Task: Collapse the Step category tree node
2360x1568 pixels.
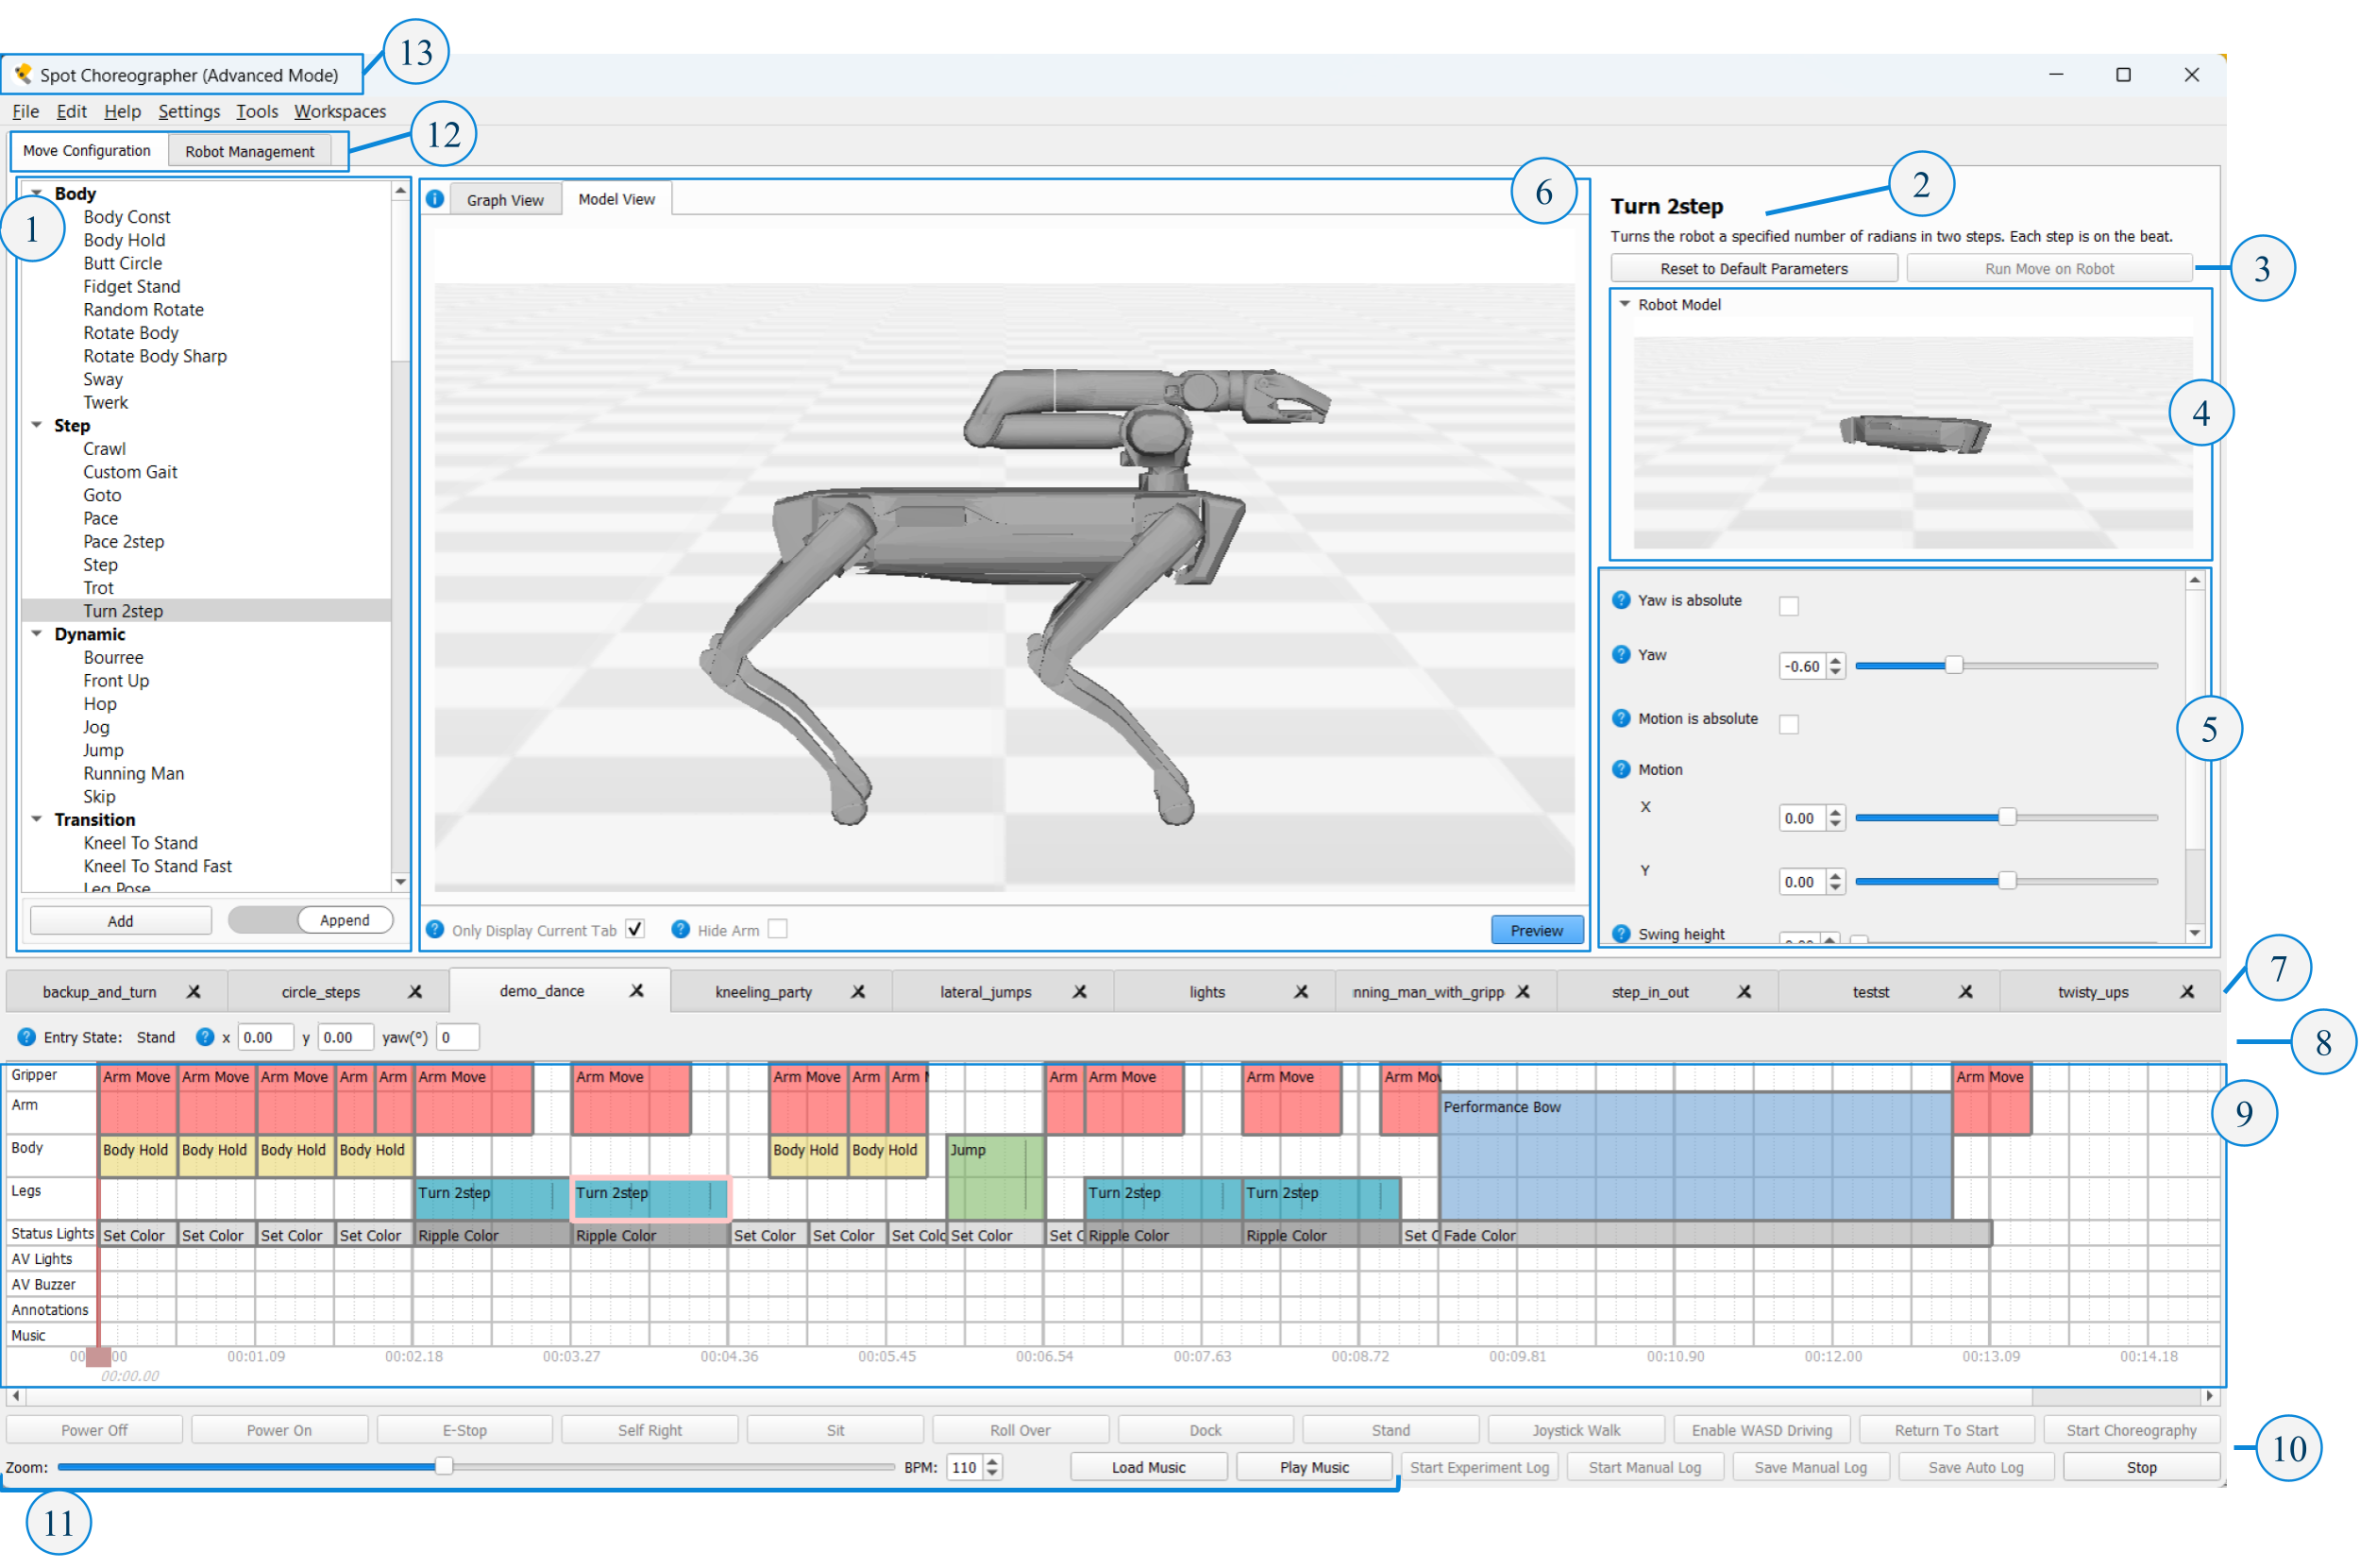Action: 37,425
